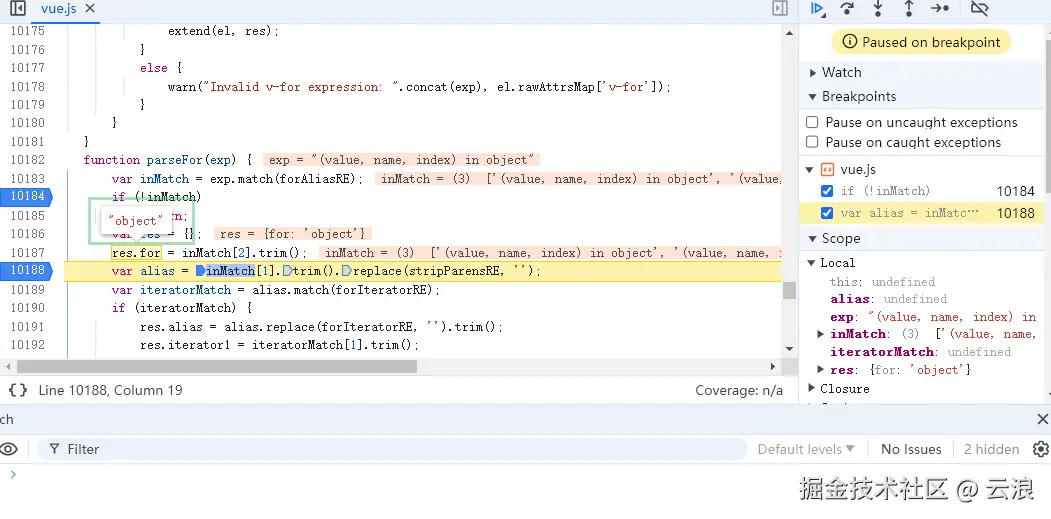Click the res.for token on line 10187
Viewport: 1051px width, 519px height.
(137, 253)
